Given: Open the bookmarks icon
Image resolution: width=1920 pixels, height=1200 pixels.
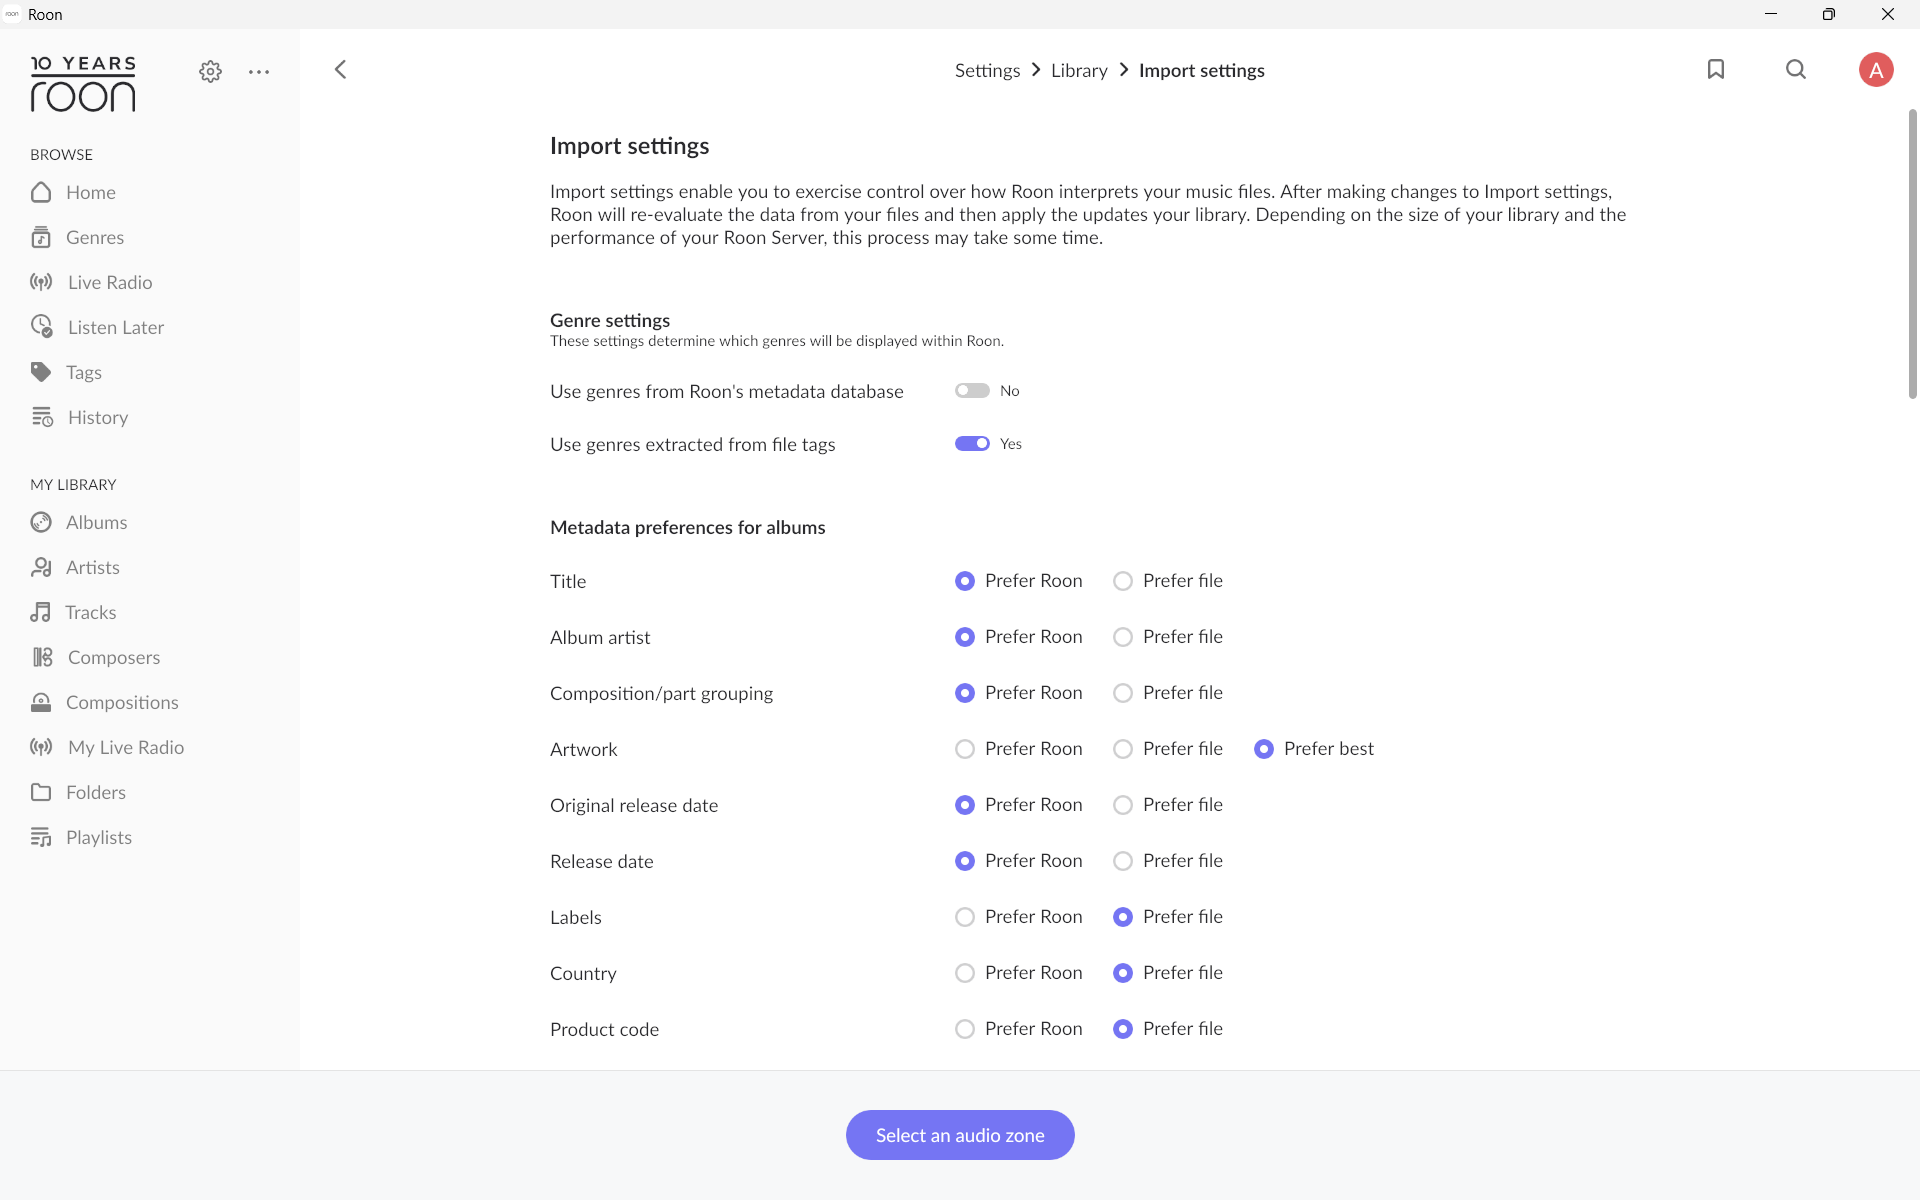Looking at the screenshot, I should click(1716, 69).
